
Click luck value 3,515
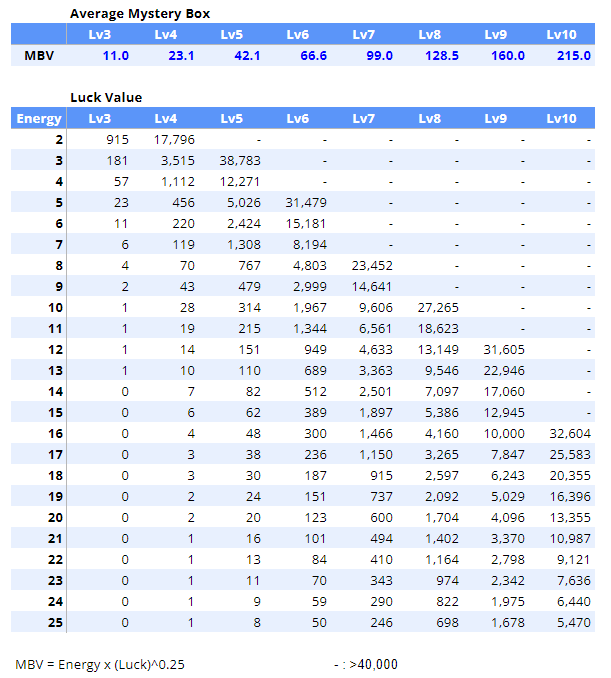178,161
